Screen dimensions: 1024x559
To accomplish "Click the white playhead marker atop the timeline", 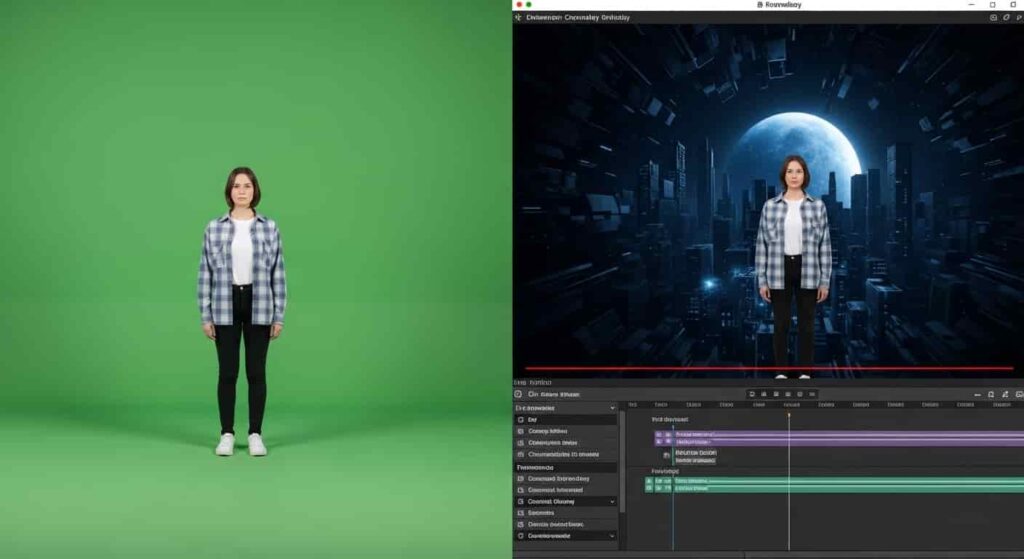I will pyautogui.click(x=789, y=415).
